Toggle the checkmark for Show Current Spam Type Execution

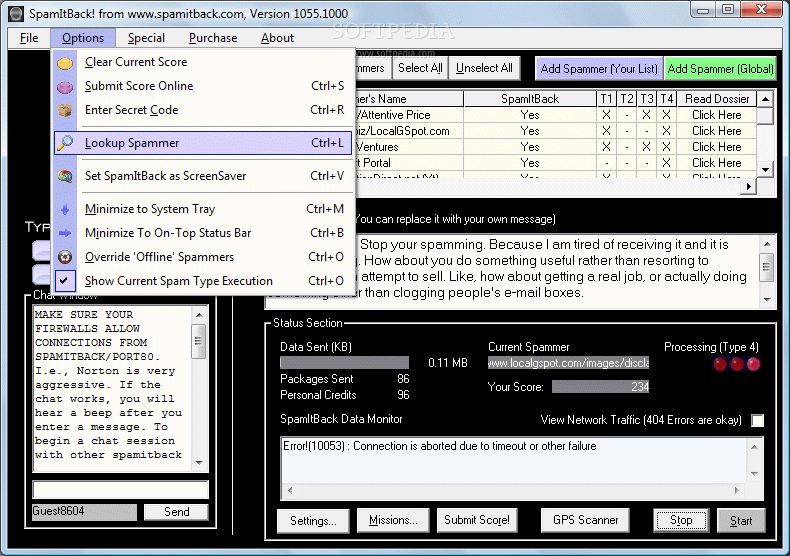(64, 281)
